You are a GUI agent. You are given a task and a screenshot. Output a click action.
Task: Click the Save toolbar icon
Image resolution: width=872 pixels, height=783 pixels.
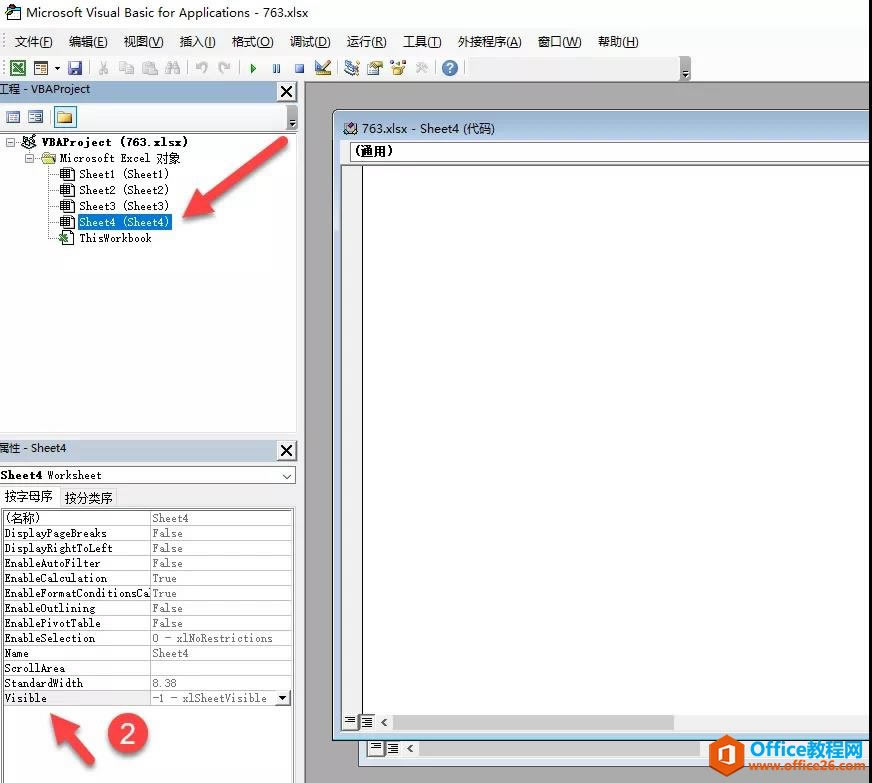tap(75, 68)
